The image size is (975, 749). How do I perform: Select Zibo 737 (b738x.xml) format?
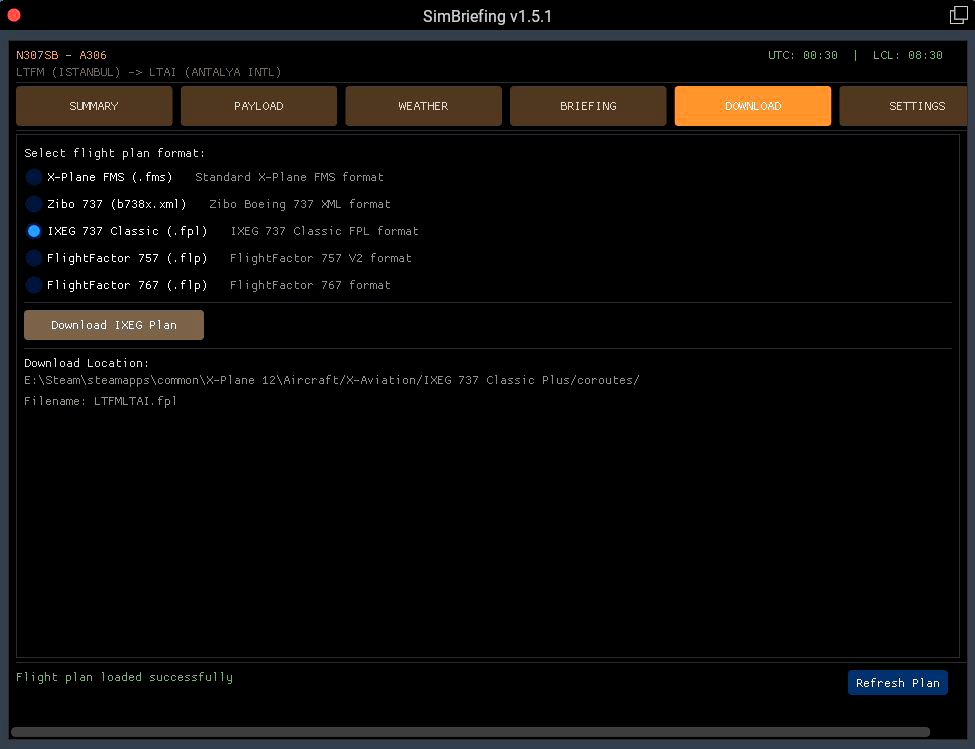pos(33,204)
